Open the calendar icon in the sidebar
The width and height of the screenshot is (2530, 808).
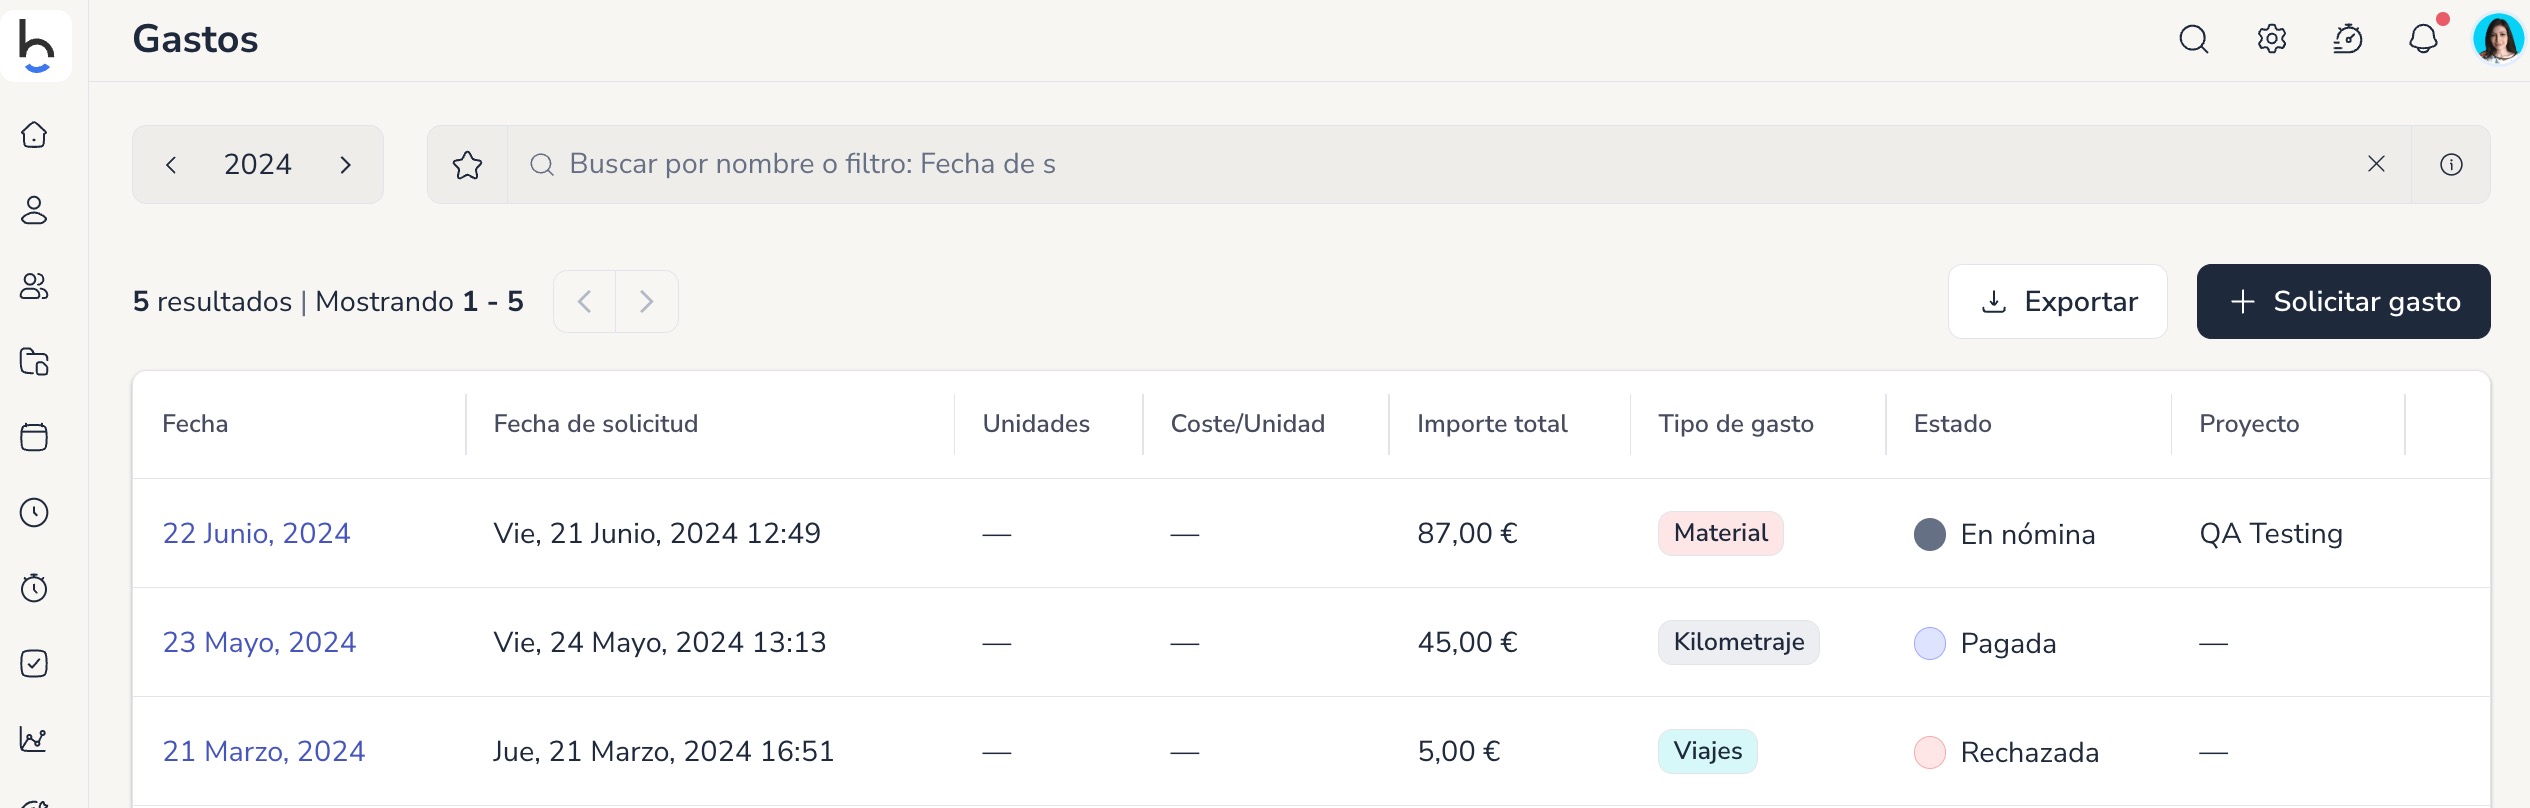[34, 437]
